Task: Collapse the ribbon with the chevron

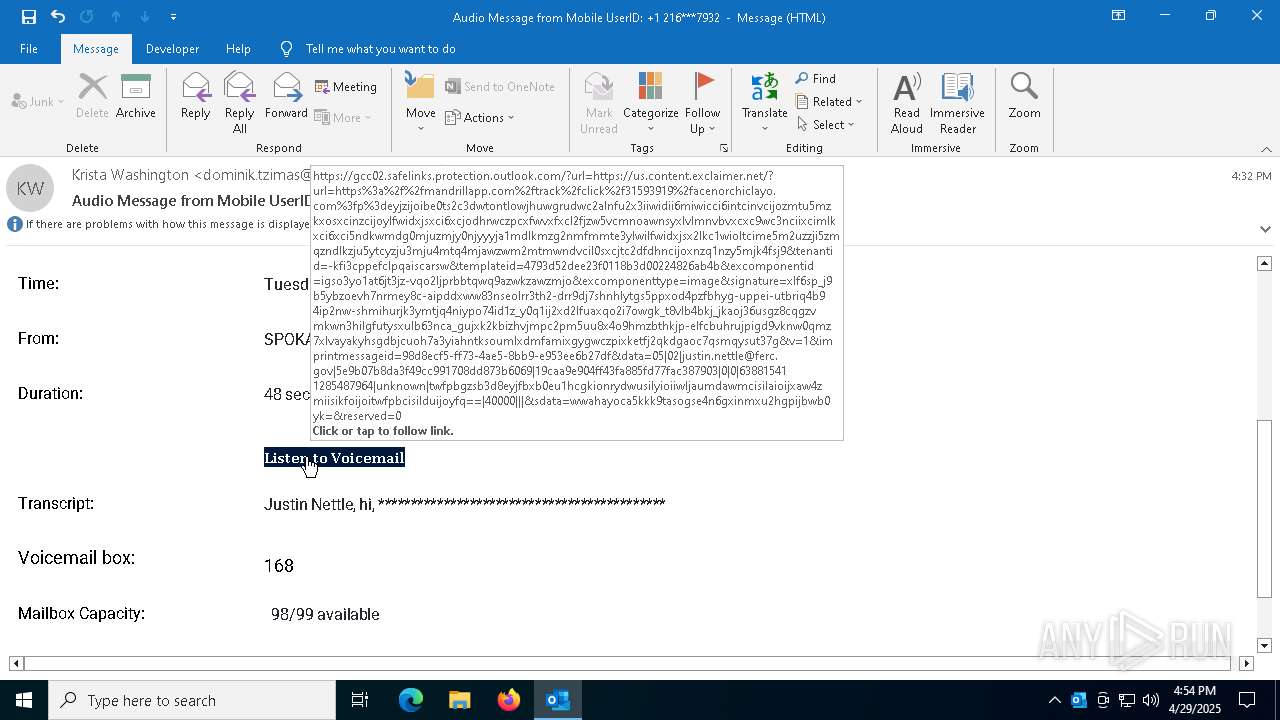Action: click(1266, 149)
